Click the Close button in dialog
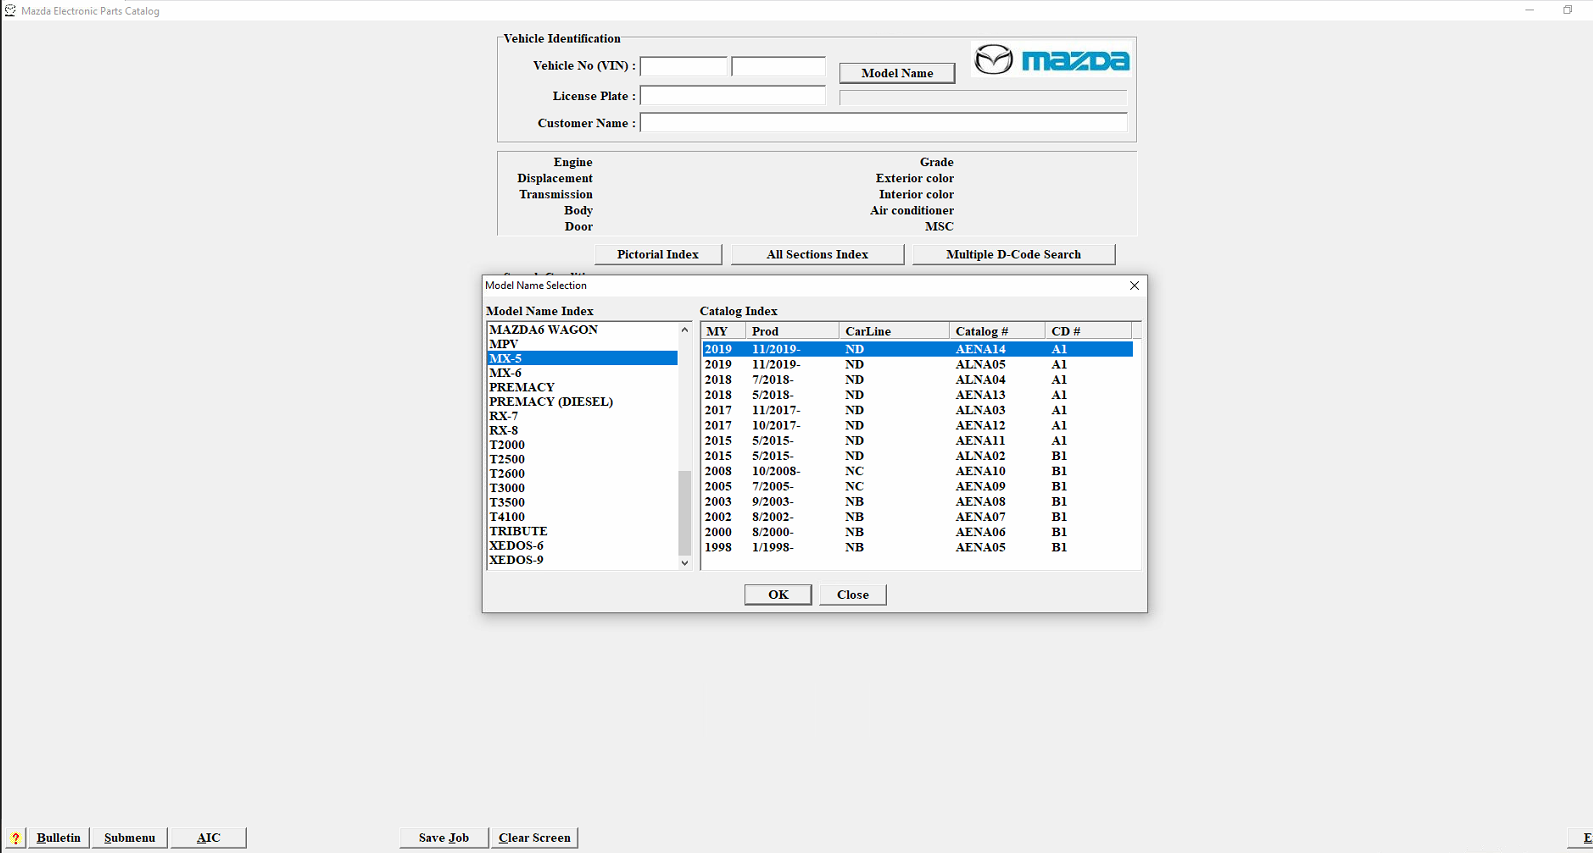Viewport: 1593px width, 853px height. 852,595
